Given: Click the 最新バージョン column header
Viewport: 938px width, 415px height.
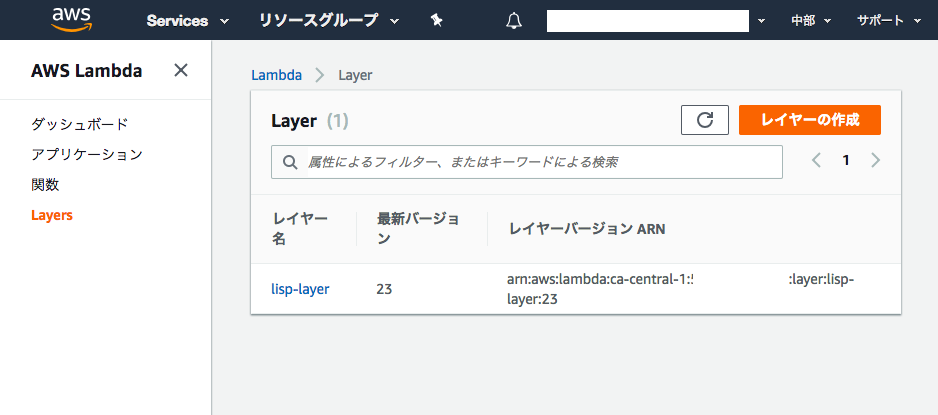Looking at the screenshot, I should coord(419,228).
